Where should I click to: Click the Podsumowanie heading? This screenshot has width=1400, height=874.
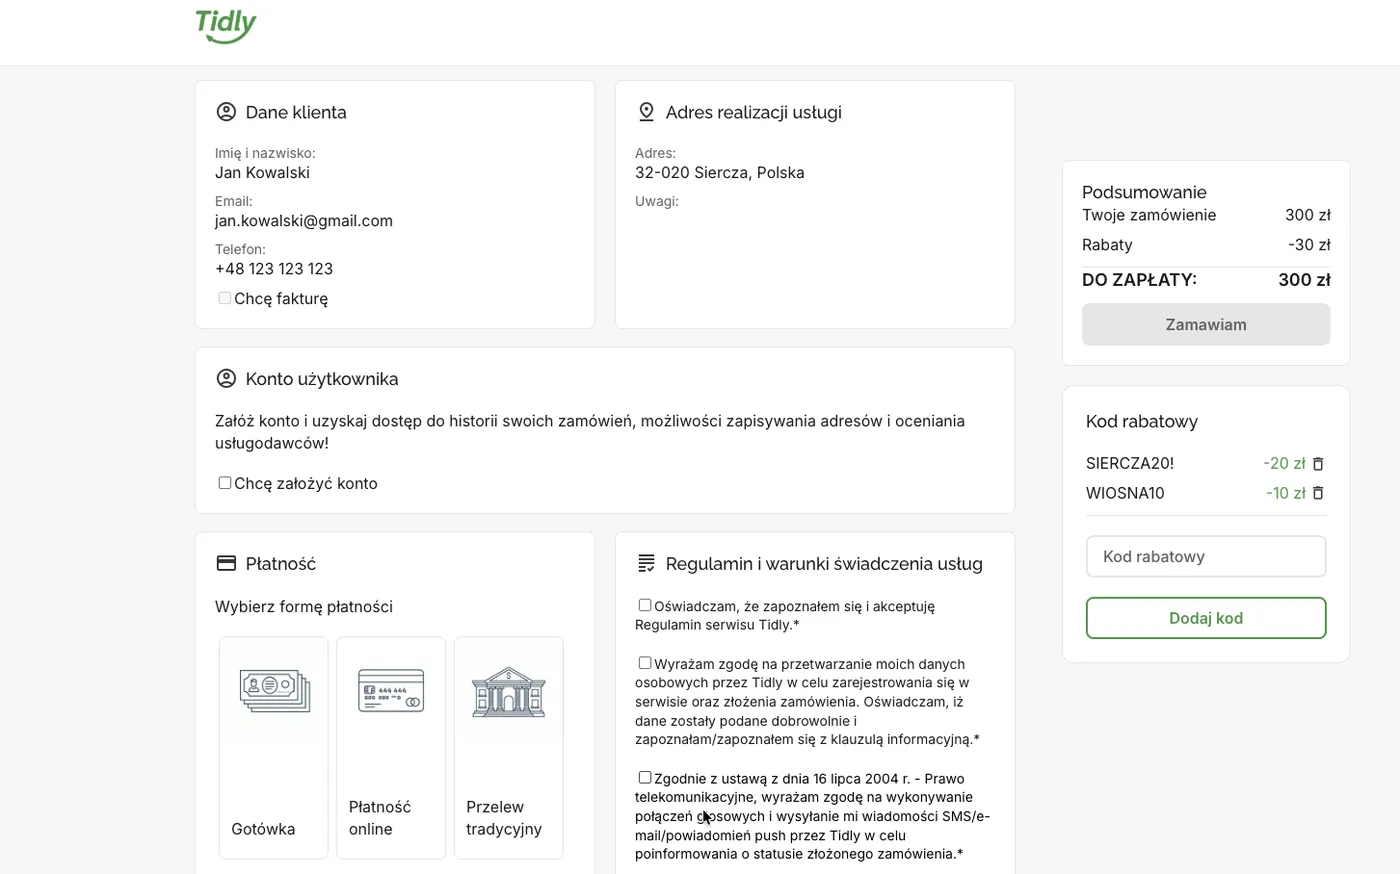coord(1144,192)
